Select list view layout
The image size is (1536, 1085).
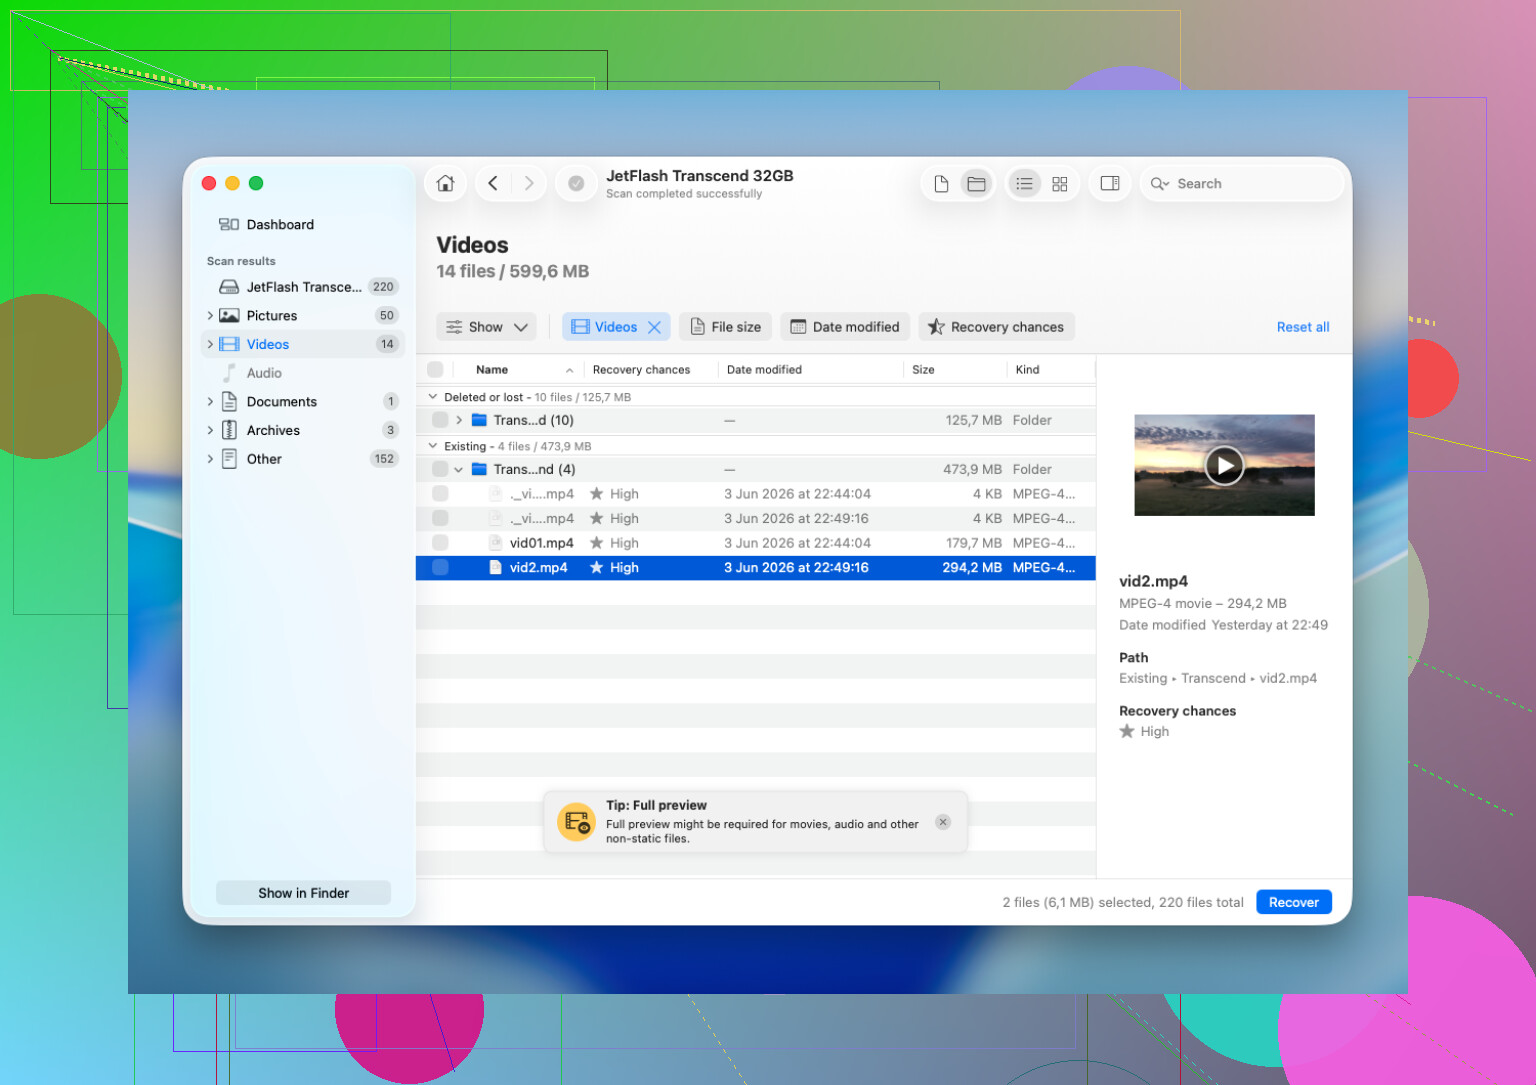pos(1024,183)
